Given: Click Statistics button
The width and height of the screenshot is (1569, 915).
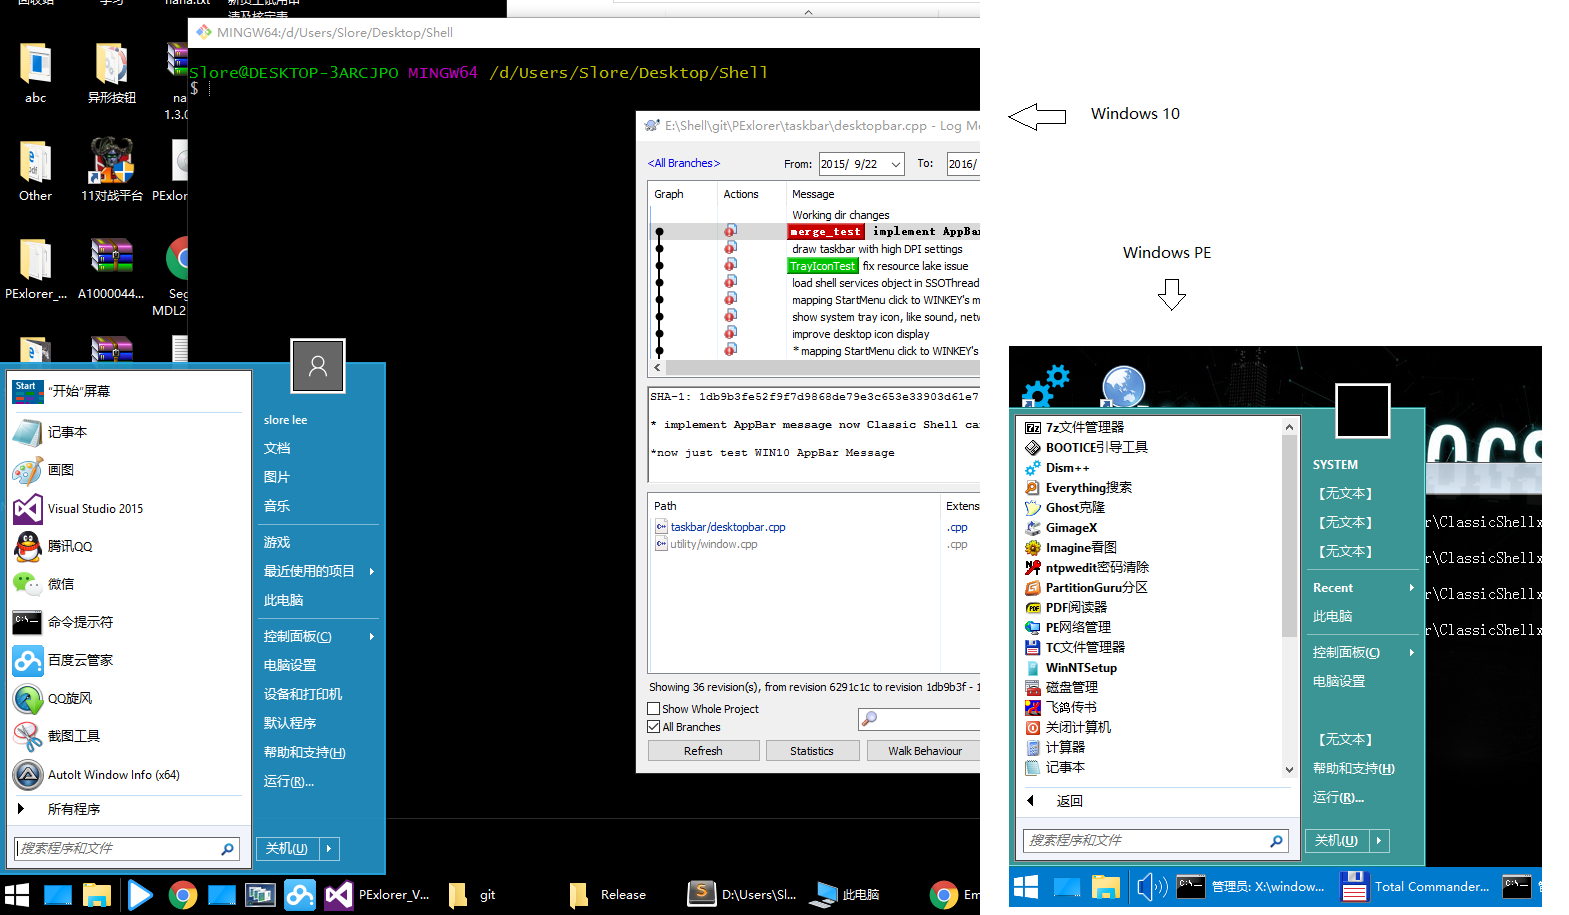Looking at the screenshot, I should [812, 751].
